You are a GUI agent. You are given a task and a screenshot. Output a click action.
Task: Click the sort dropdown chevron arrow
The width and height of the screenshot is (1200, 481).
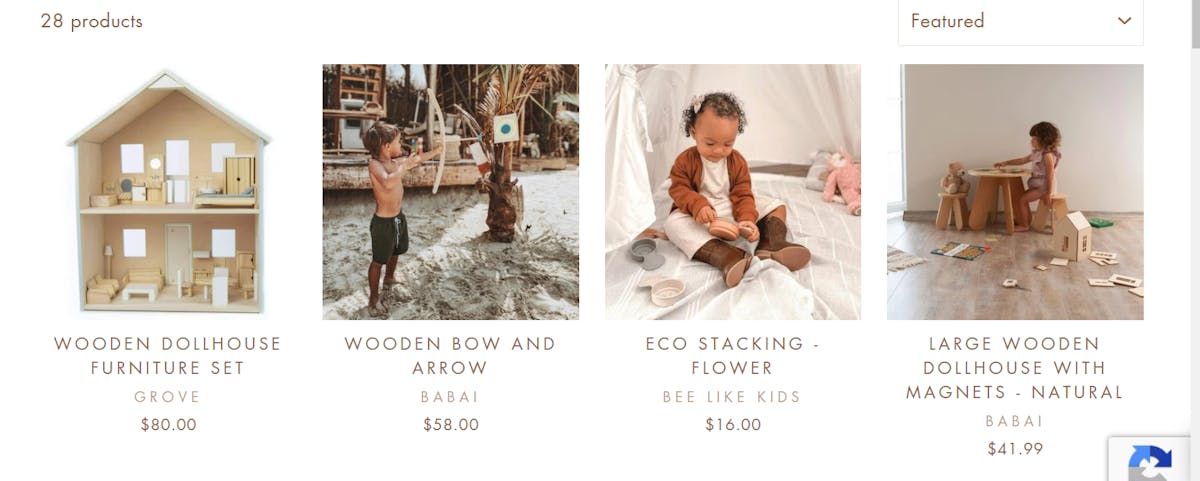click(1124, 21)
